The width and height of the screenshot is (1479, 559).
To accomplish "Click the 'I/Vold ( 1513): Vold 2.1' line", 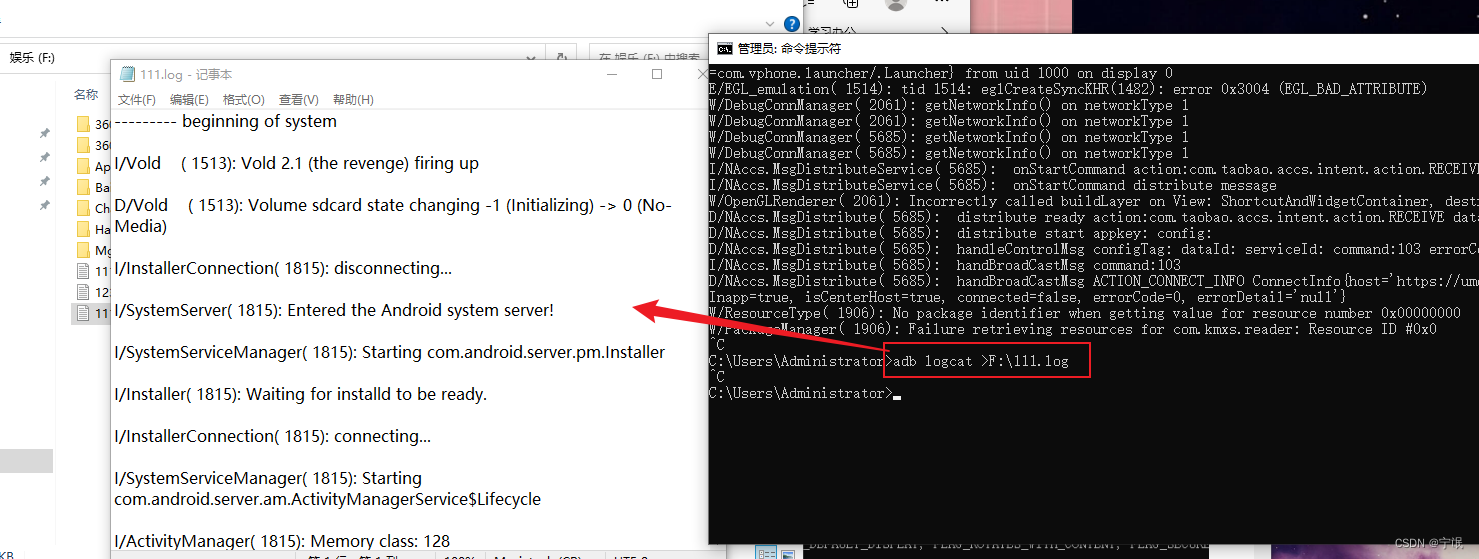I will [297, 163].
